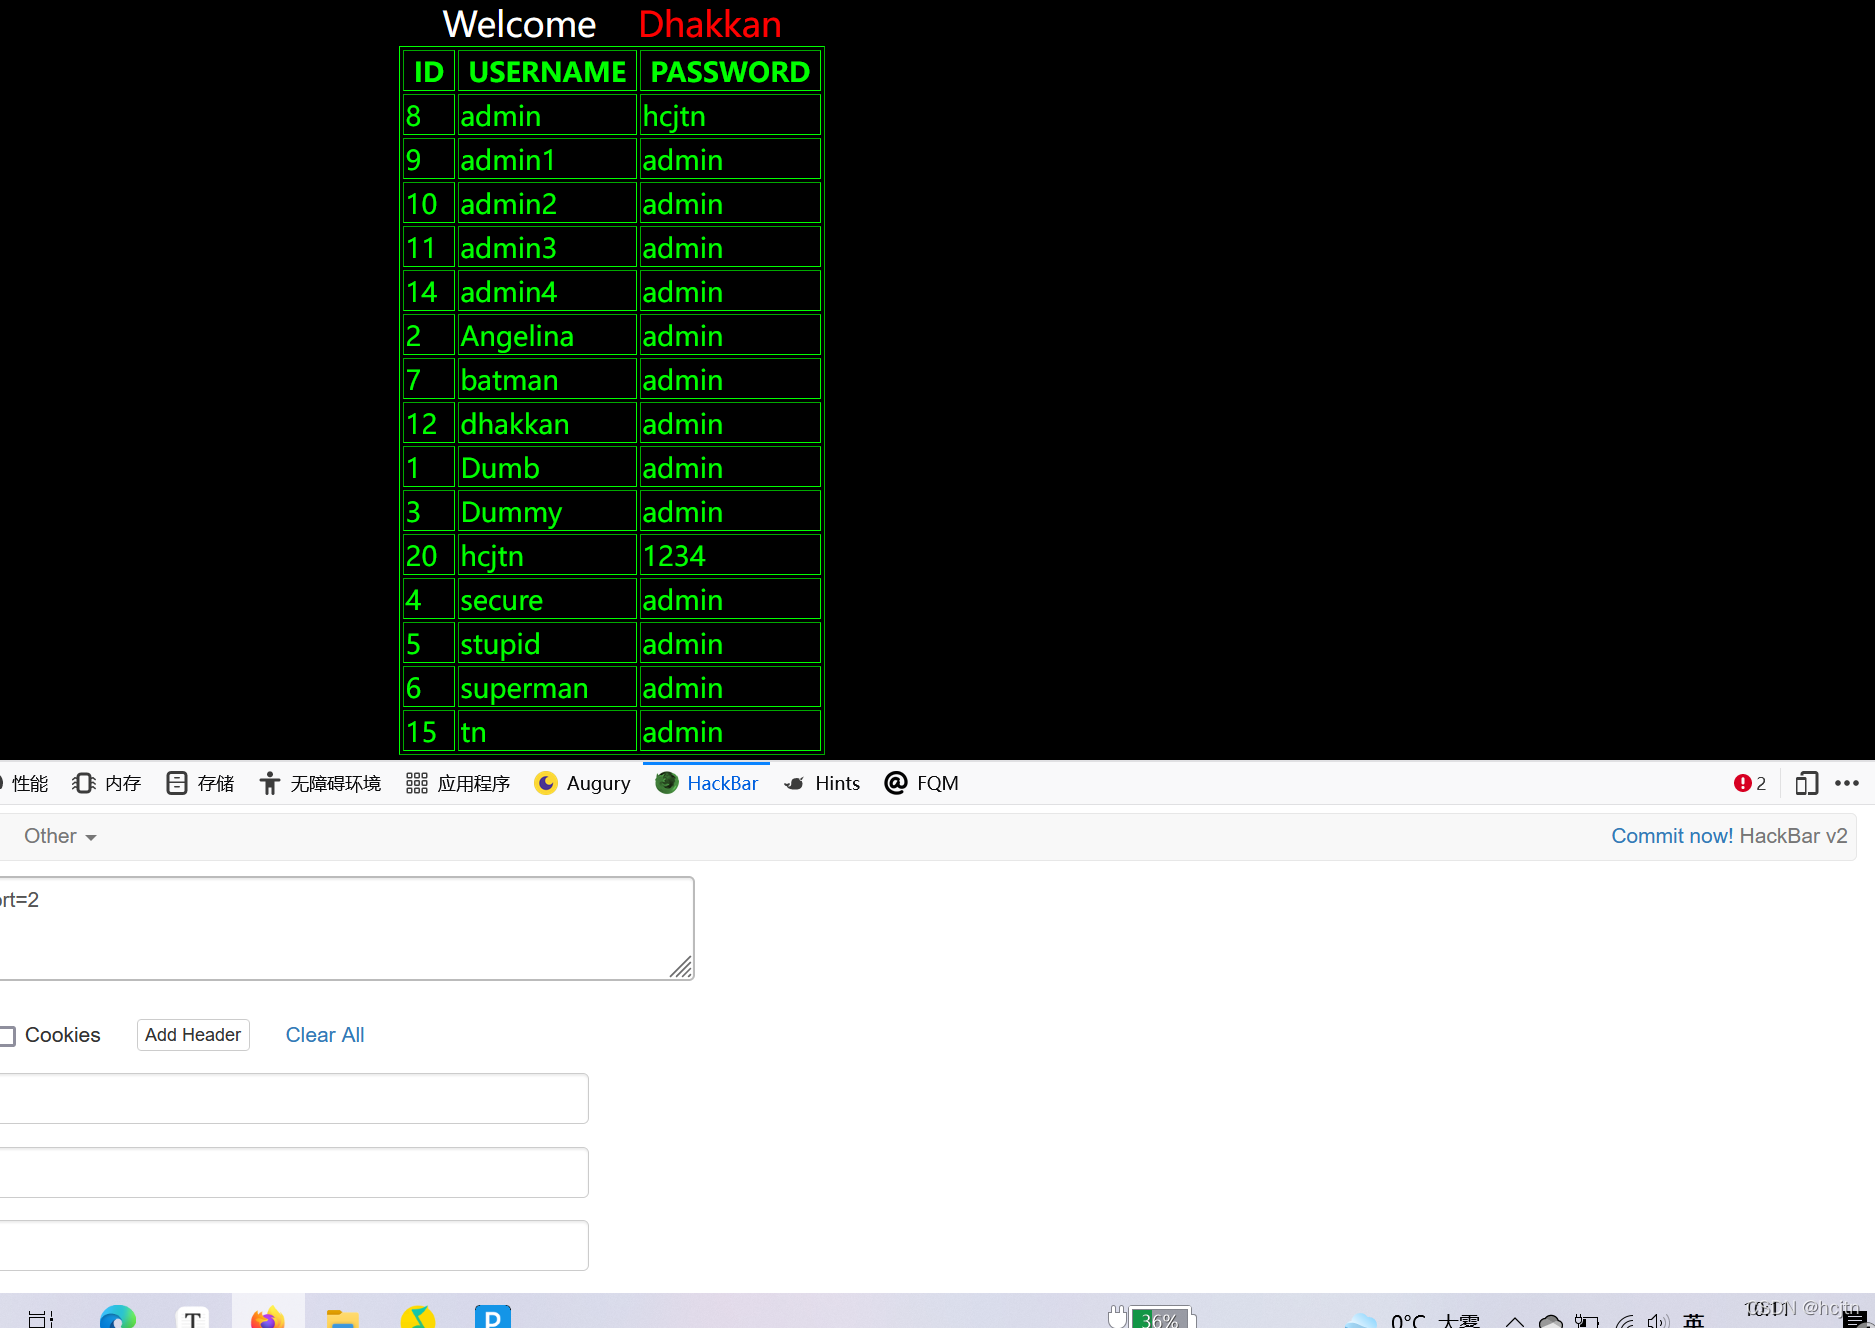Viewport: 1875px width, 1328px height.
Task: Open Microsoft Edge from the taskbar
Action: 118,1317
